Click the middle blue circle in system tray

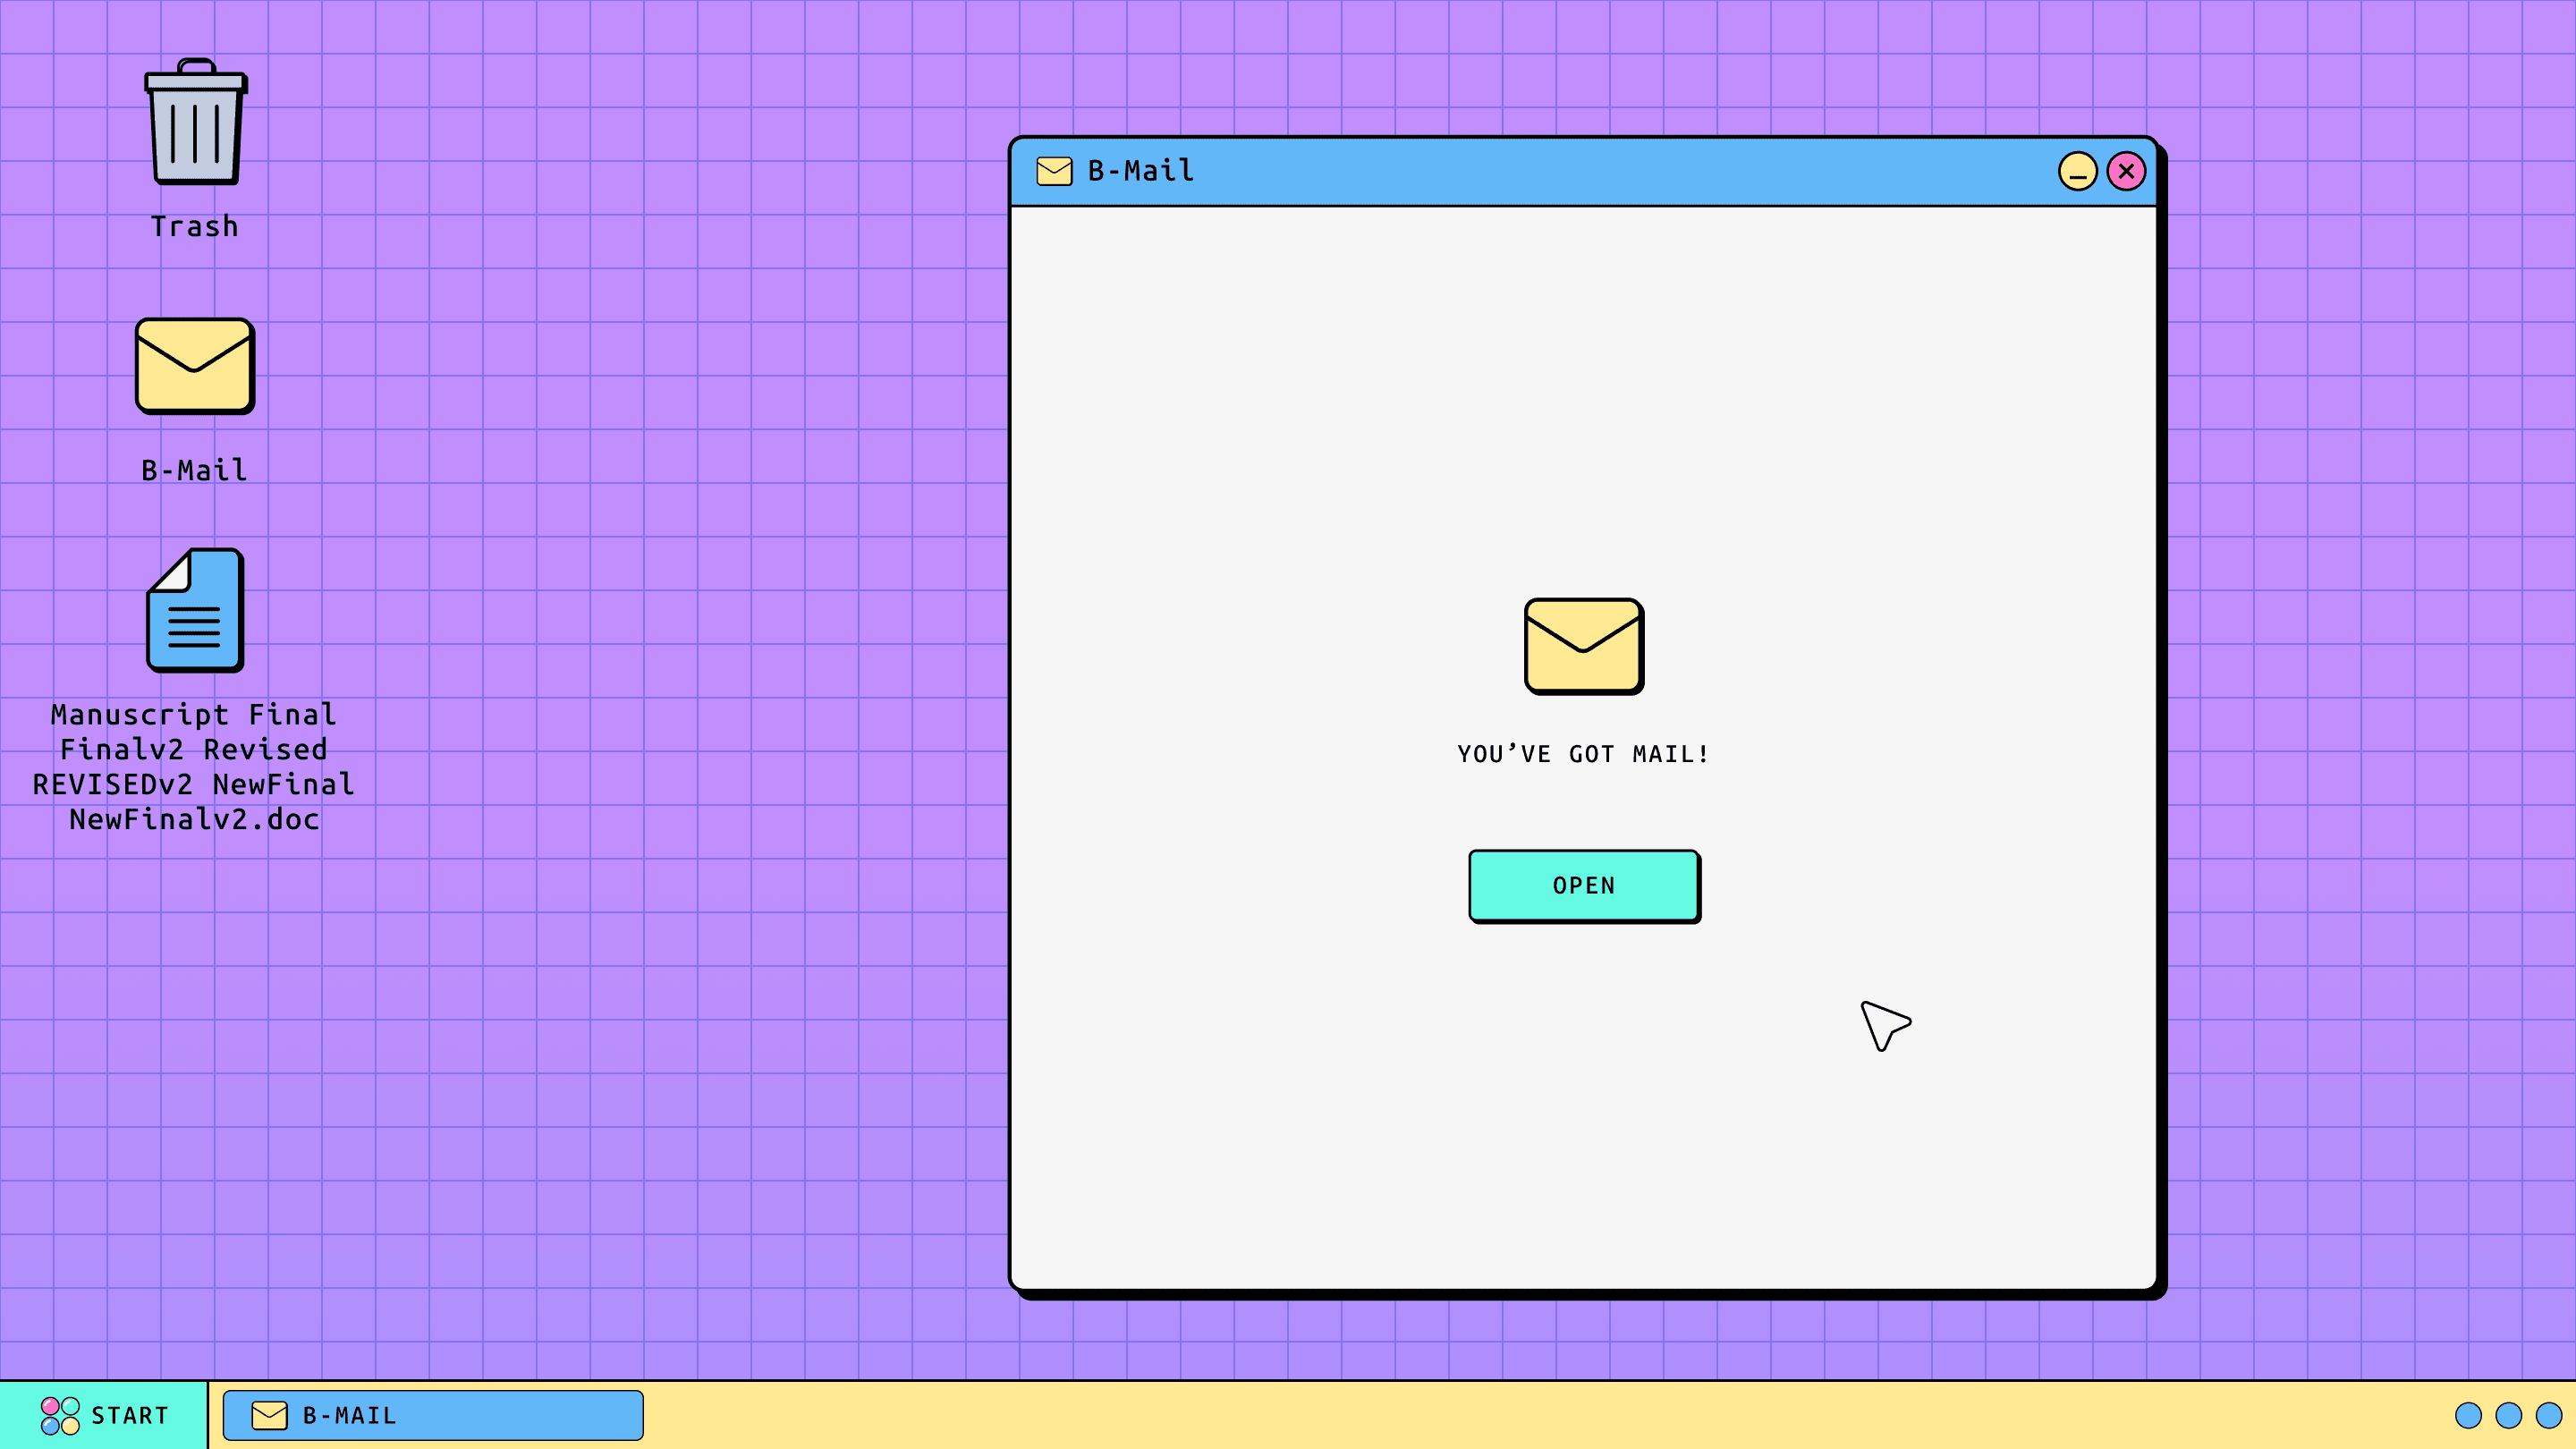tap(2509, 1415)
